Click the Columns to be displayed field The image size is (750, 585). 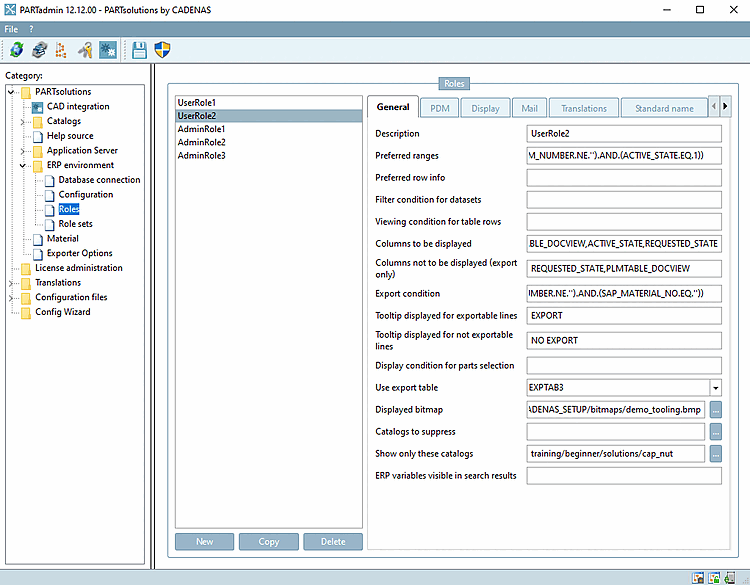624,243
